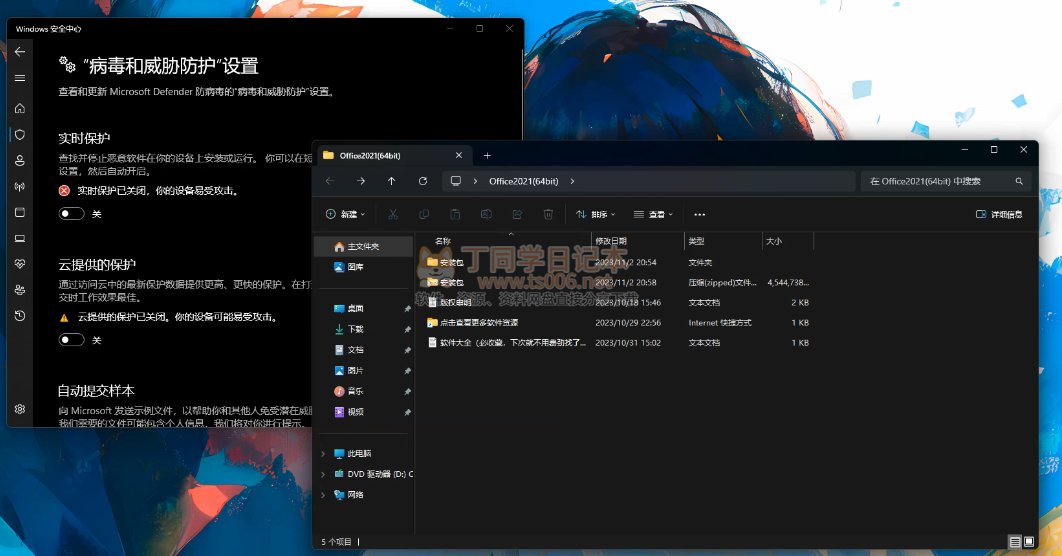Image resolution: width=1062 pixels, height=556 pixels.
Task: Click Explorer forward arrow
Action: (x=360, y=181)
